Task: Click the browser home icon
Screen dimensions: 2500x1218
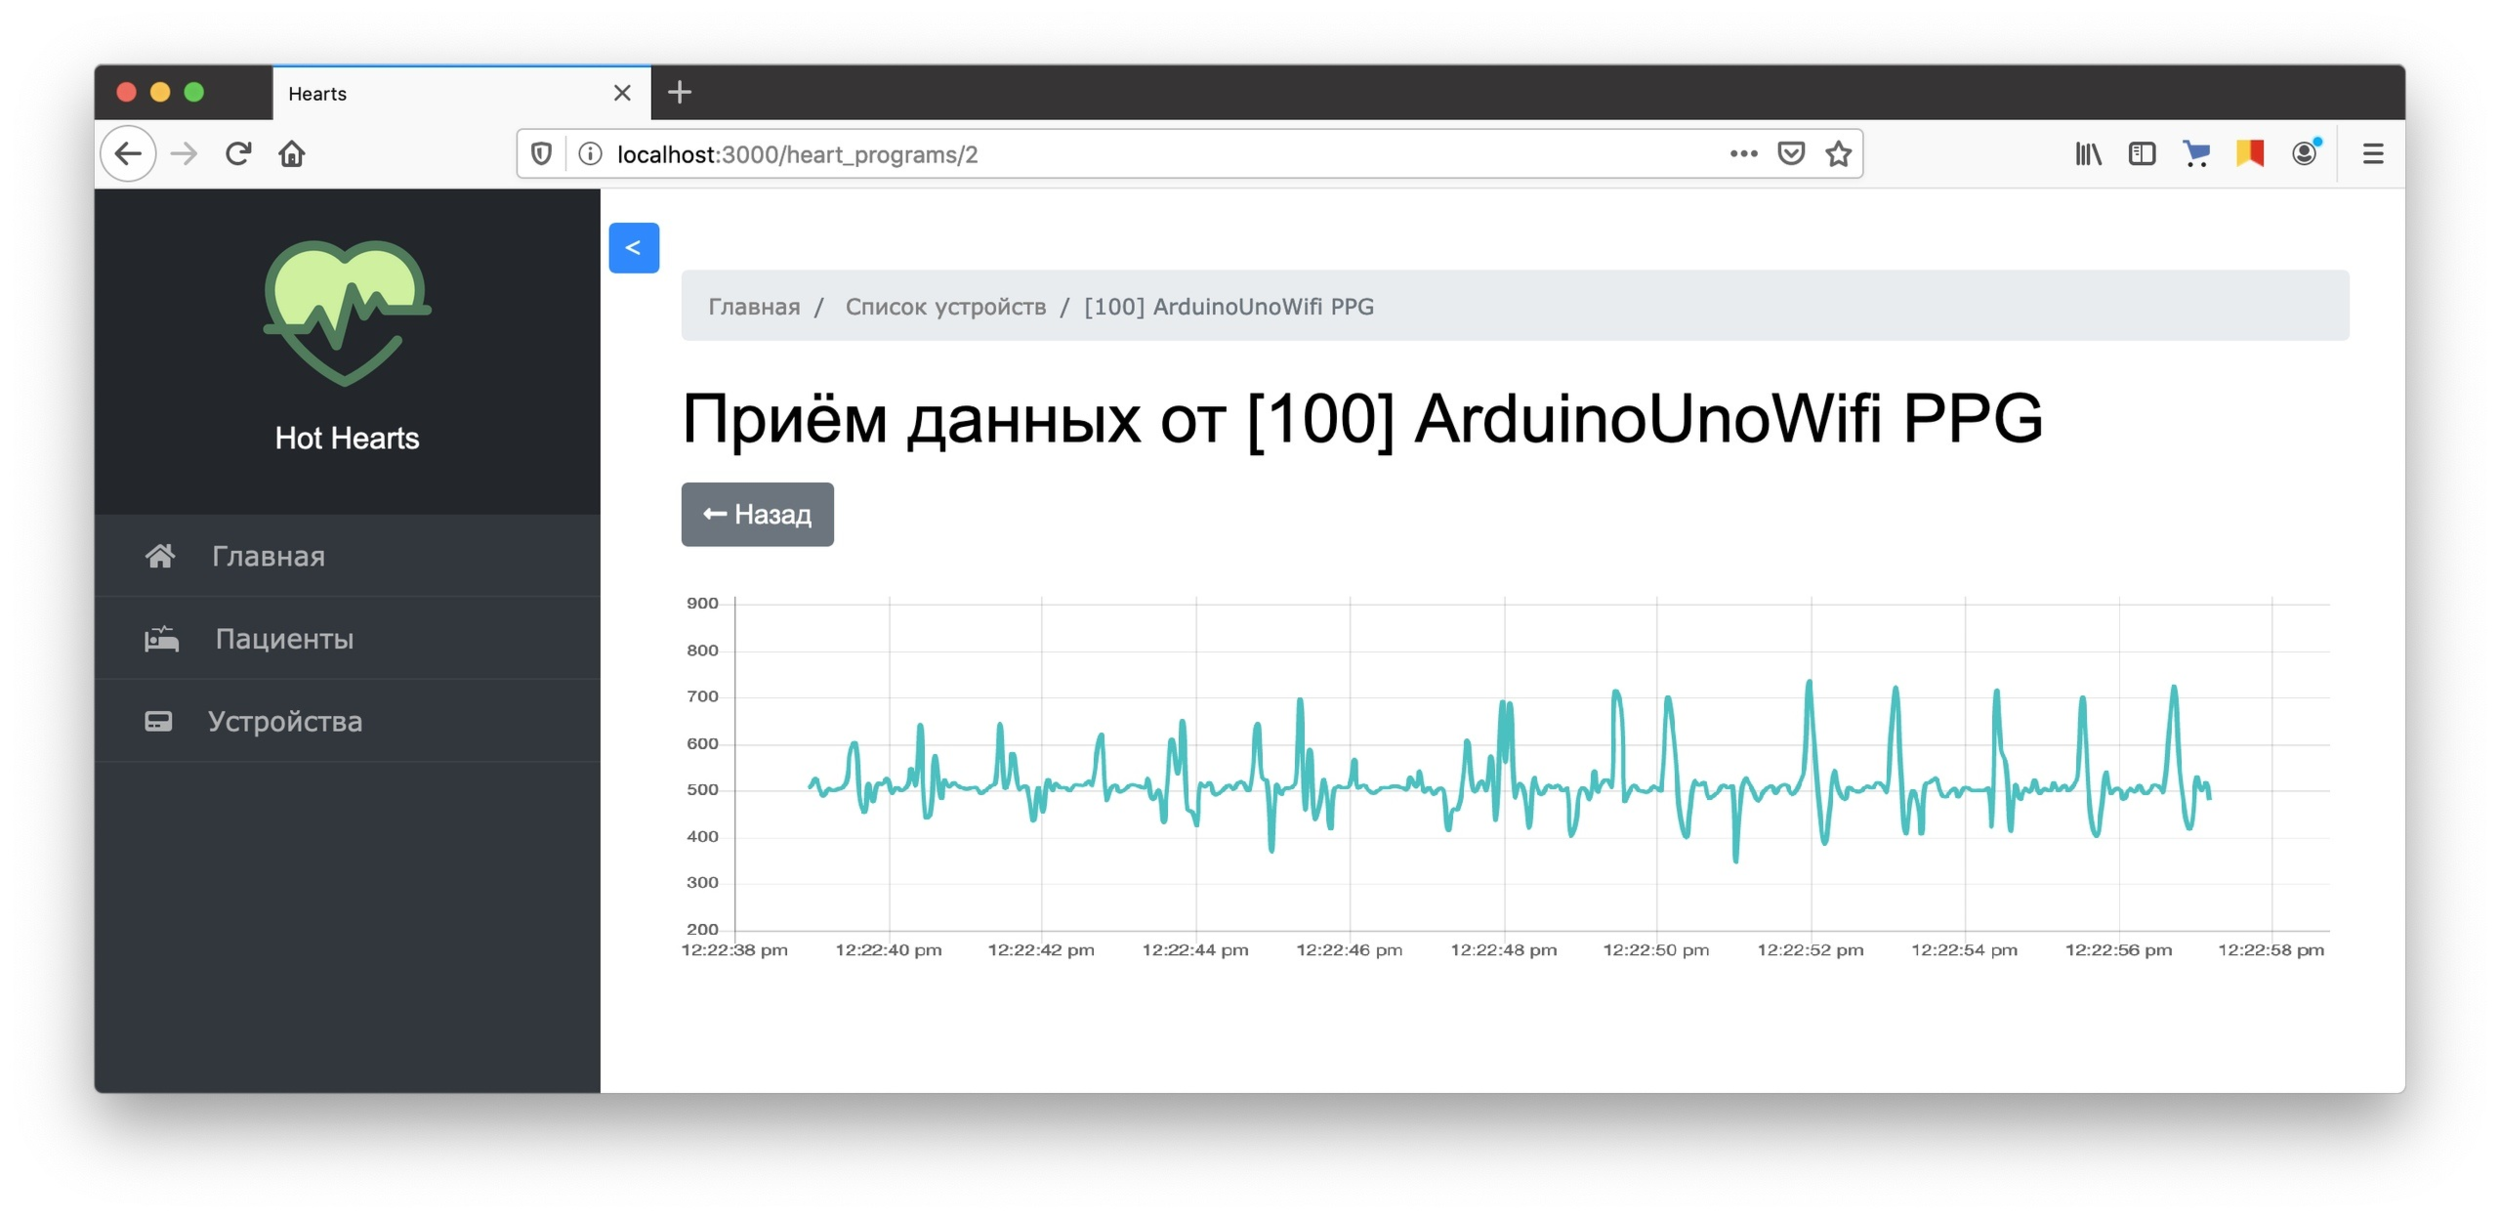Action: 292,154
